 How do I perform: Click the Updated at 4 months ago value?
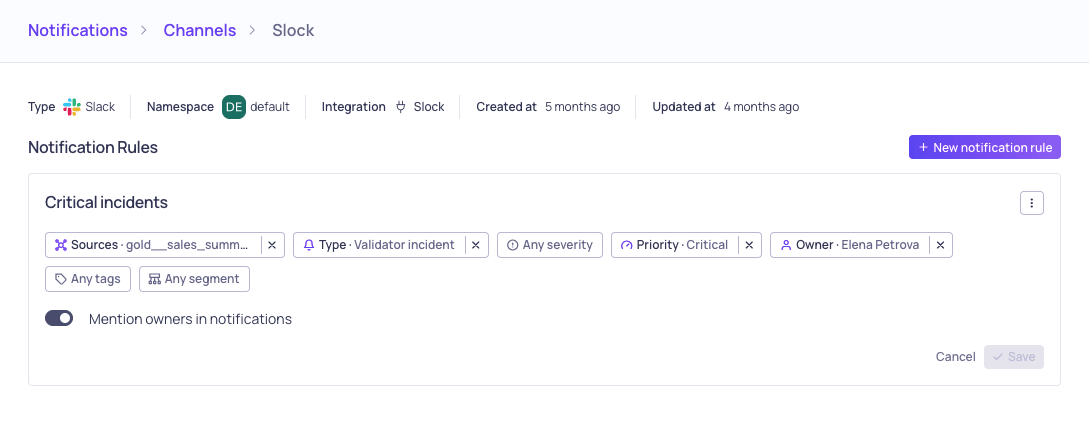[761, 107]
